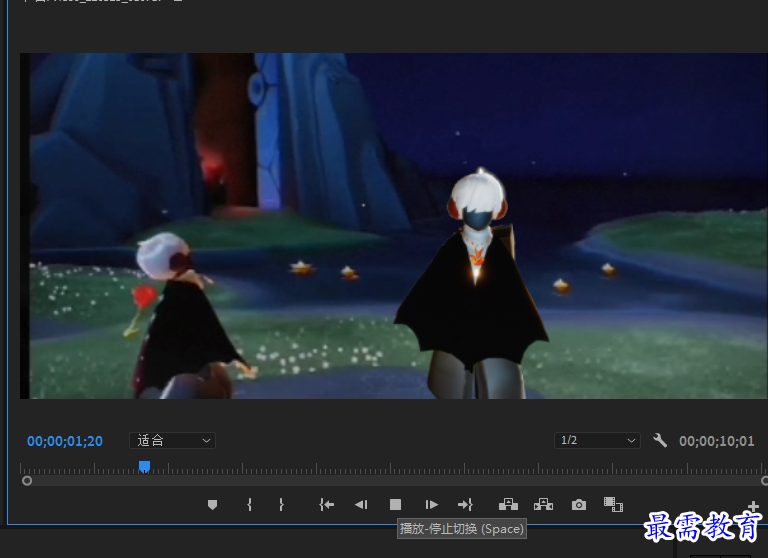Click the 00;00;01;20 playhead timecode
The width and height of the screenshot is (768, 558).
point(65,441)
